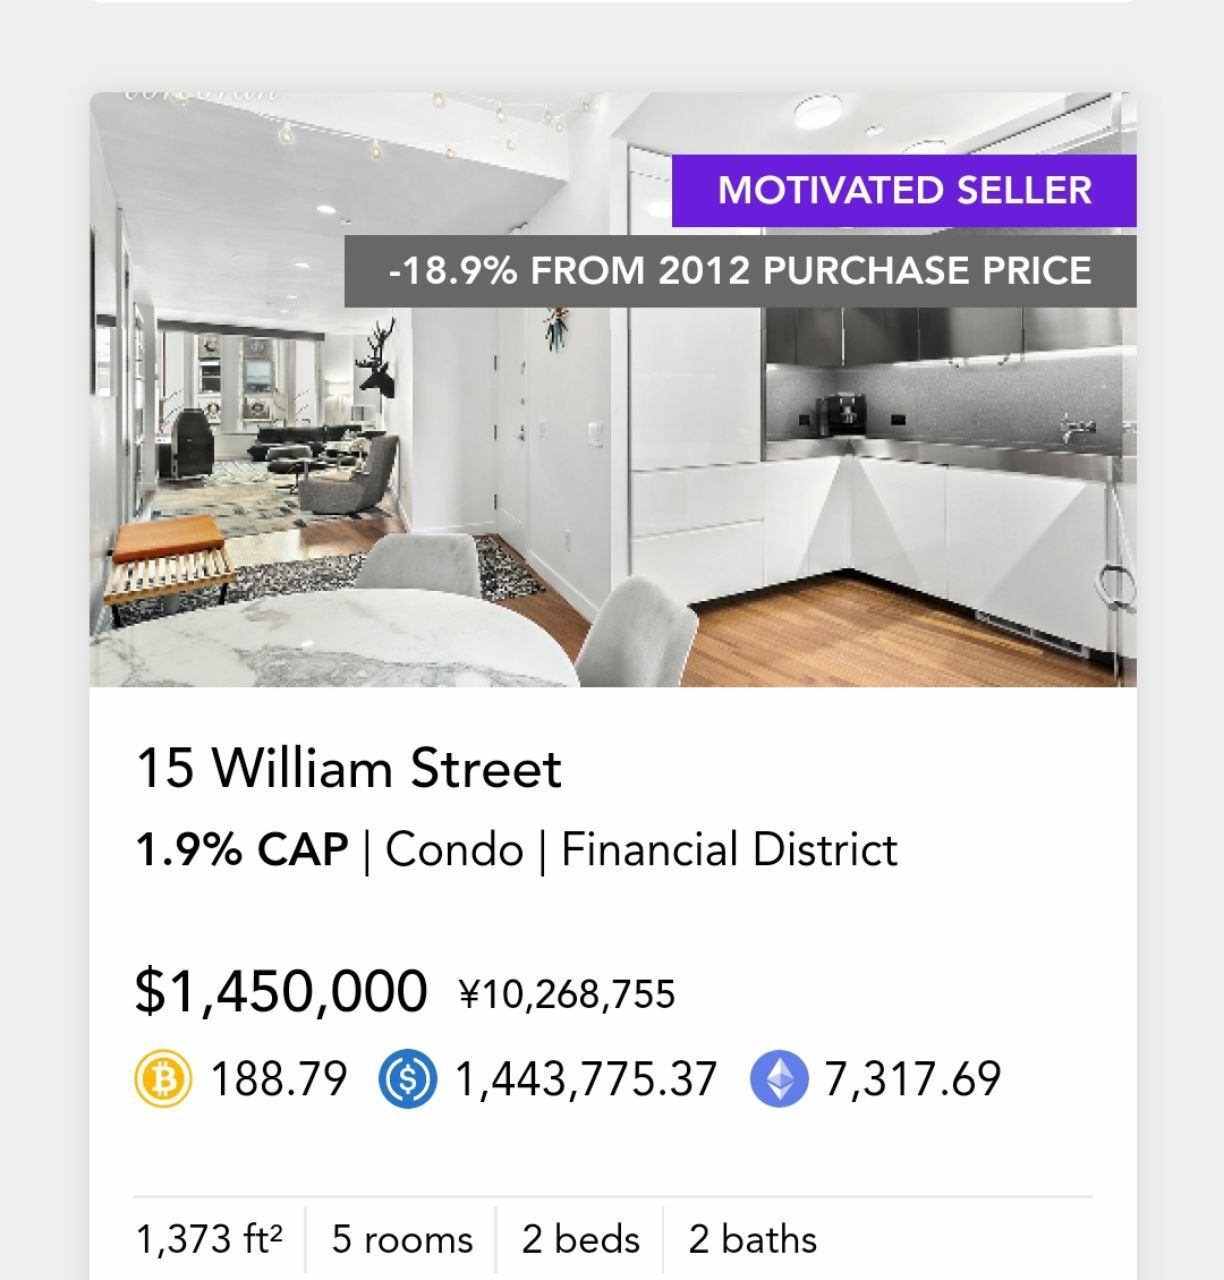Click the MOTIVATED SELLER purple badge
Viewport: 1224px width, 1280px height.
pyautogui.click(x=904, y=190)
